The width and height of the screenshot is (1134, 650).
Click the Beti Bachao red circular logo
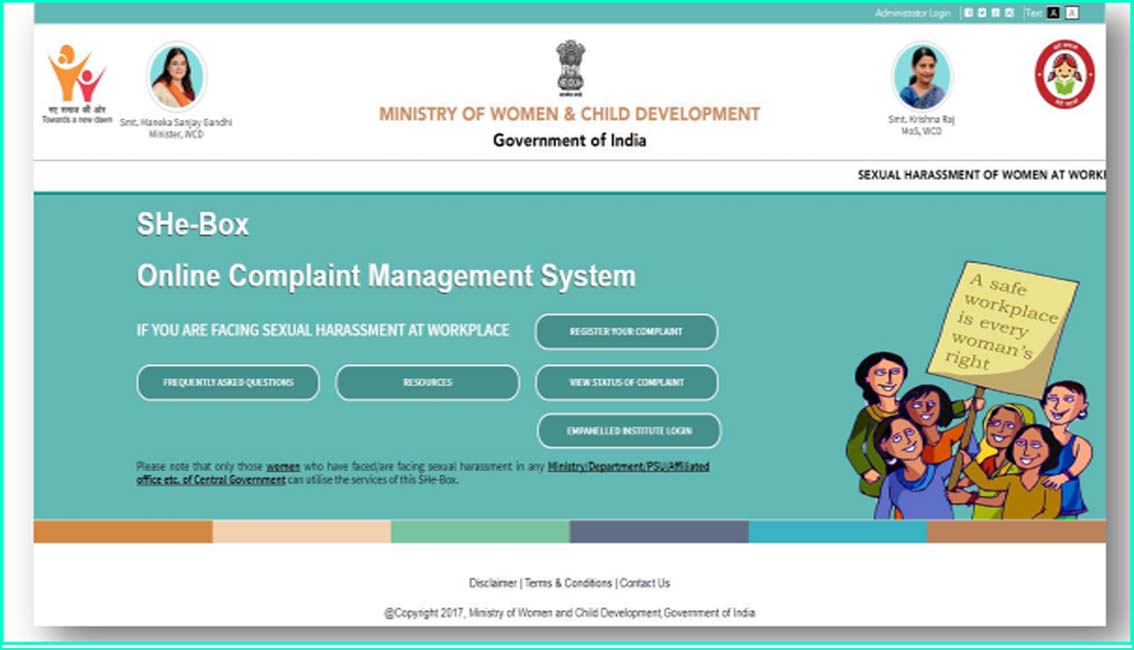(x=1064, y=75)
